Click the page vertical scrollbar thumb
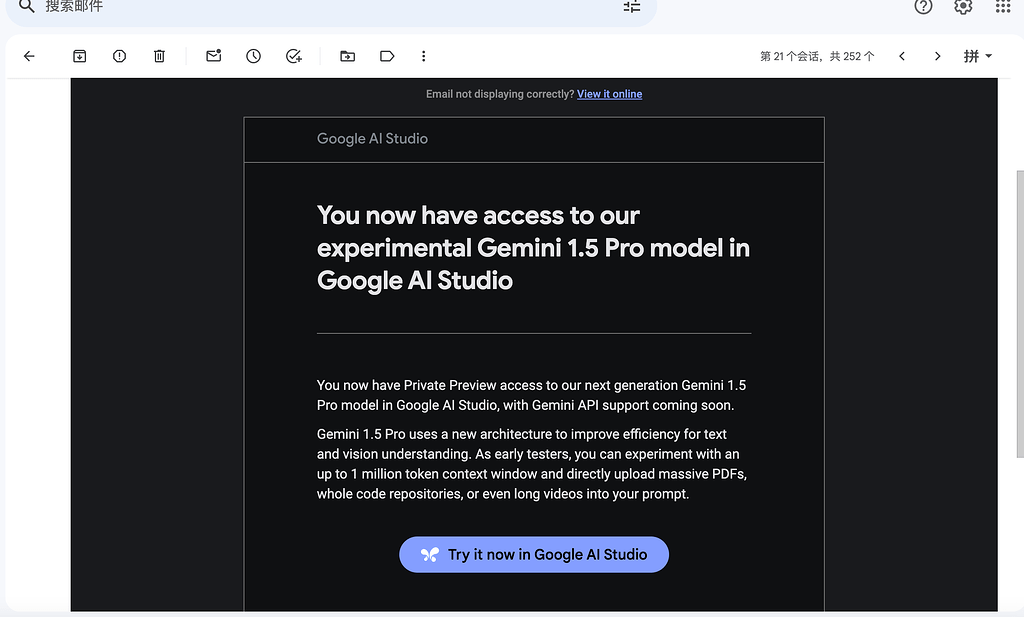This screenshot has width=1024, height=617. [x=1020, y=313]
